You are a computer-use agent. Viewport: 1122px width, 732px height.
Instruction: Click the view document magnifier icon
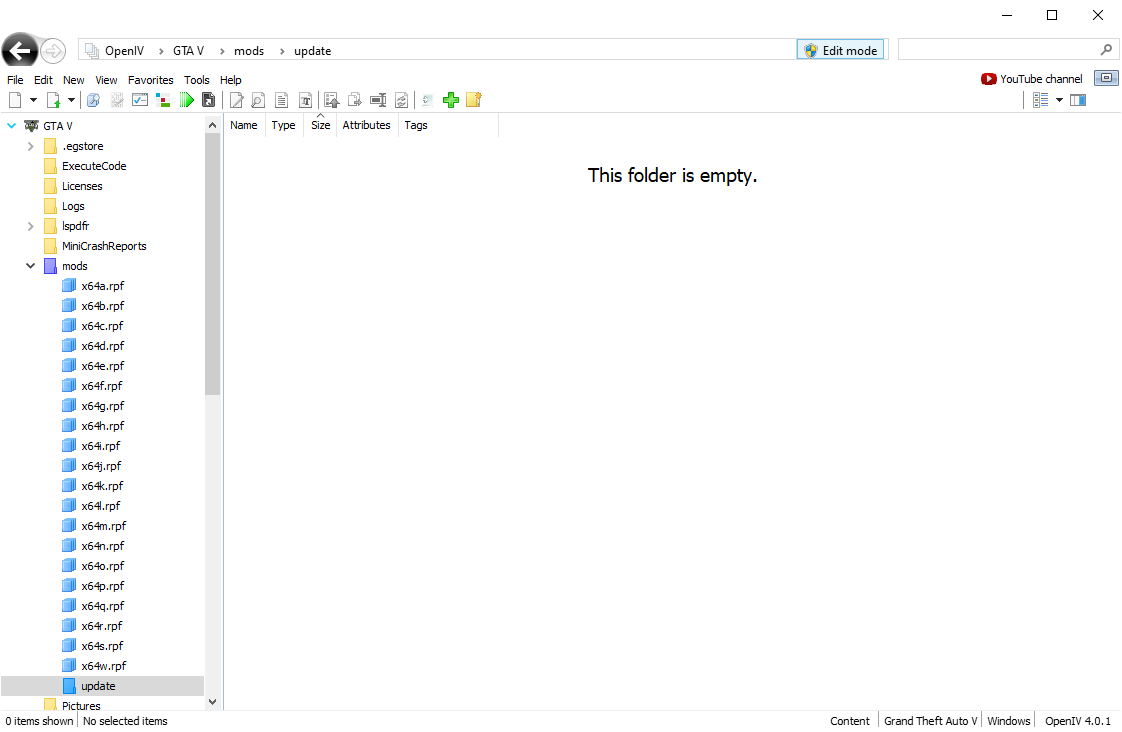coord(258,100)
